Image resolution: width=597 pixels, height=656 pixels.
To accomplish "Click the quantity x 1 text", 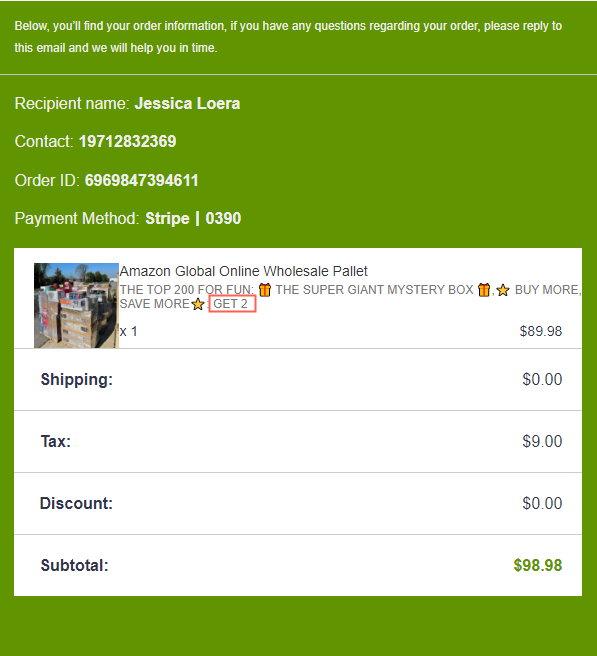I will [128, 331].
